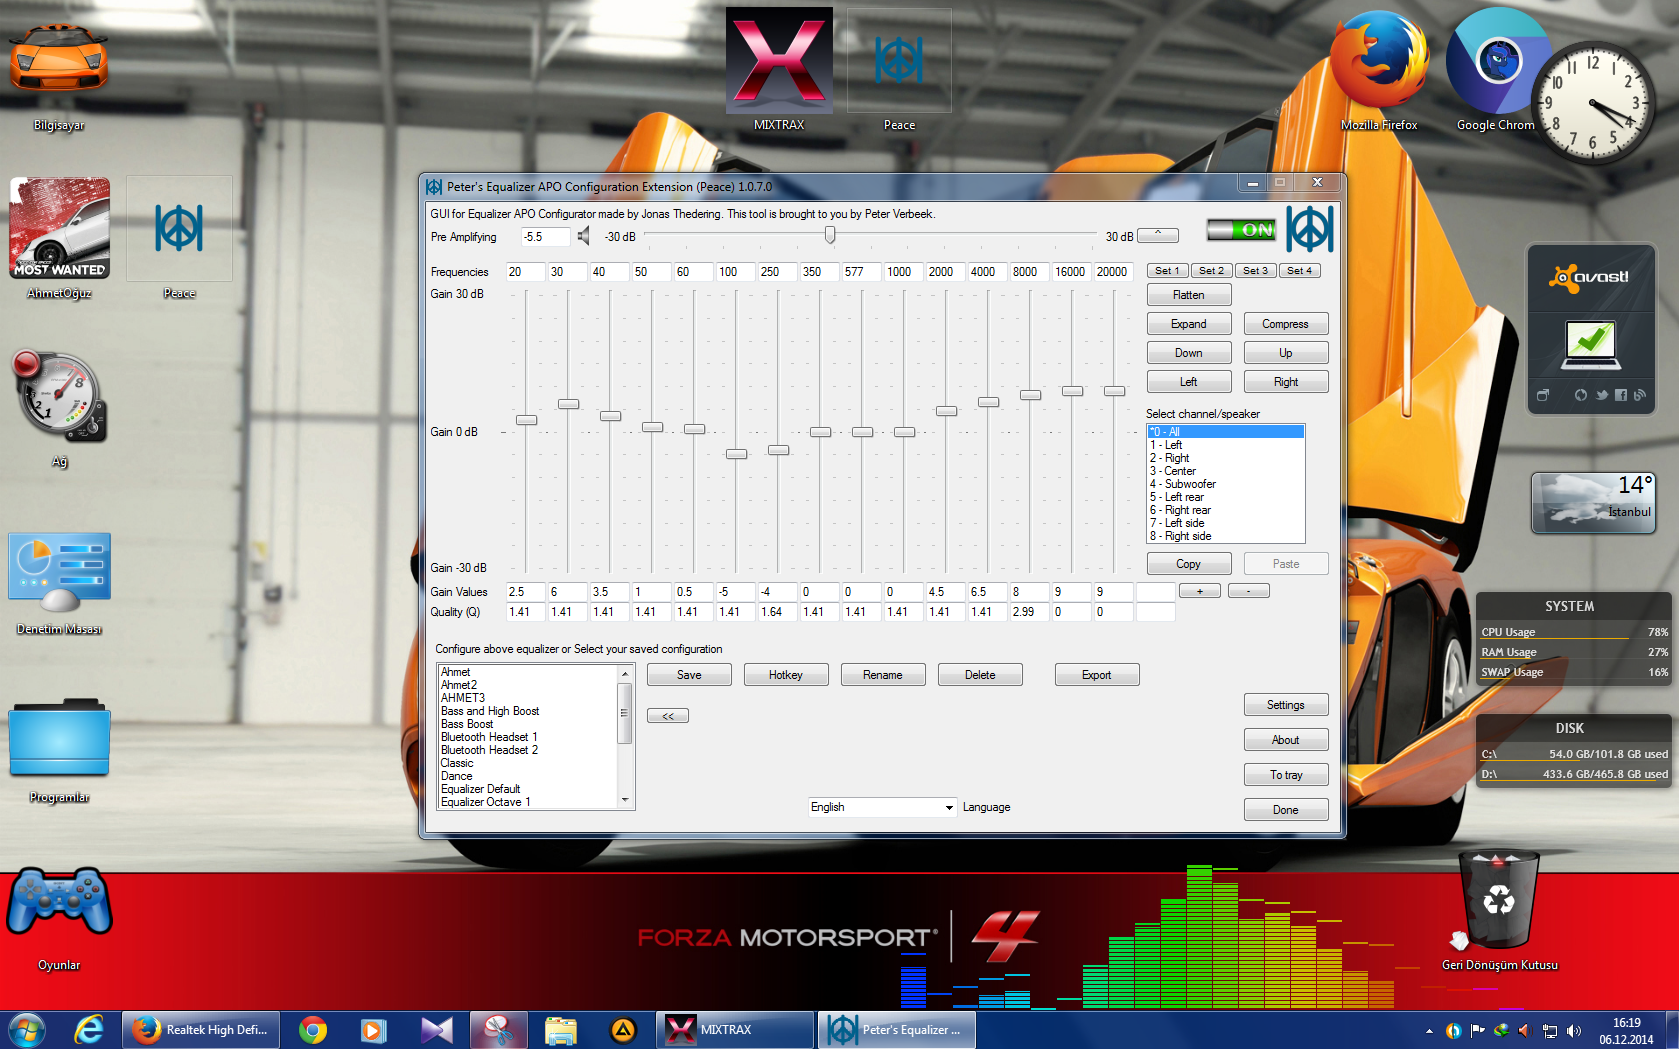This screenshot has height=1049, width=1679.
Task: Click the Expand button
Action: pos(1189,324)
